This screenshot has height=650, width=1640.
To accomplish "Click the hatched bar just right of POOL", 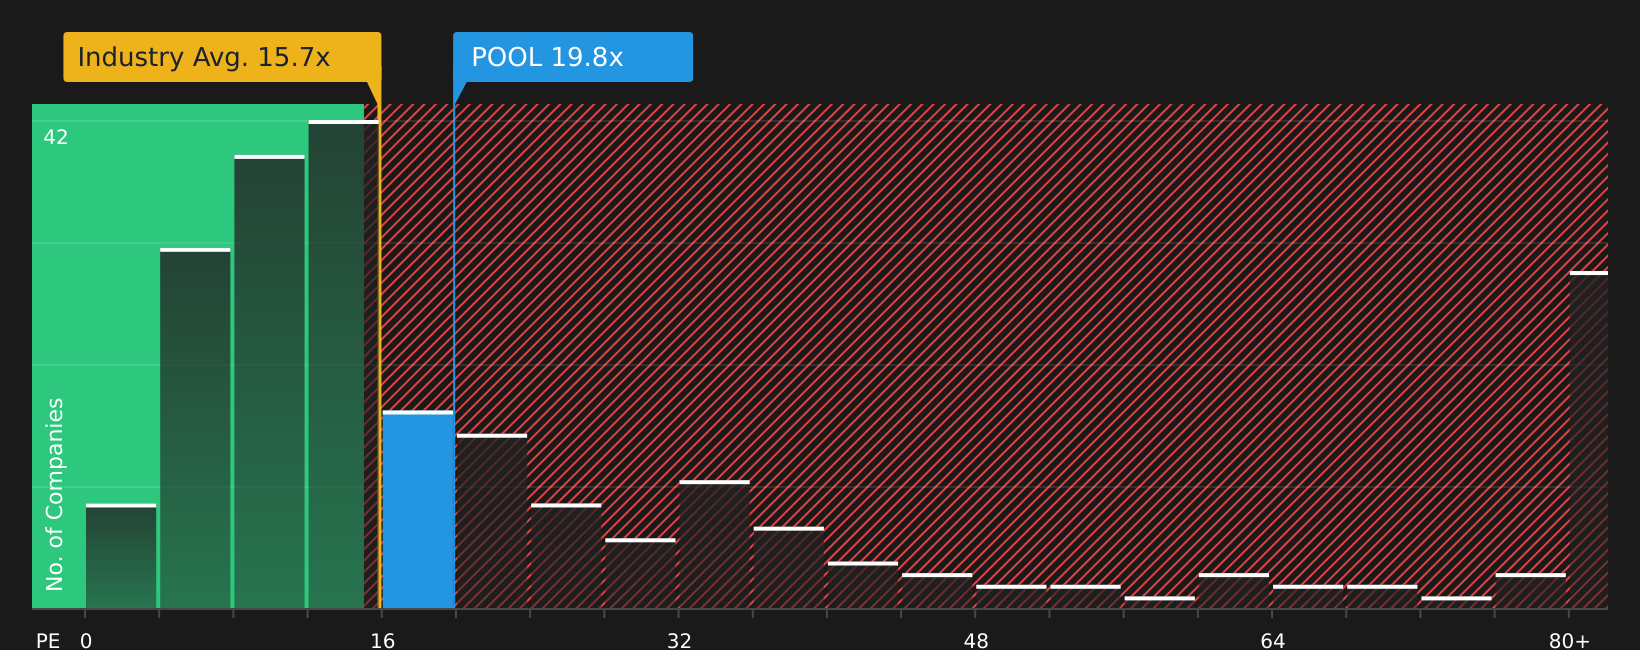I will pos(492,521).
